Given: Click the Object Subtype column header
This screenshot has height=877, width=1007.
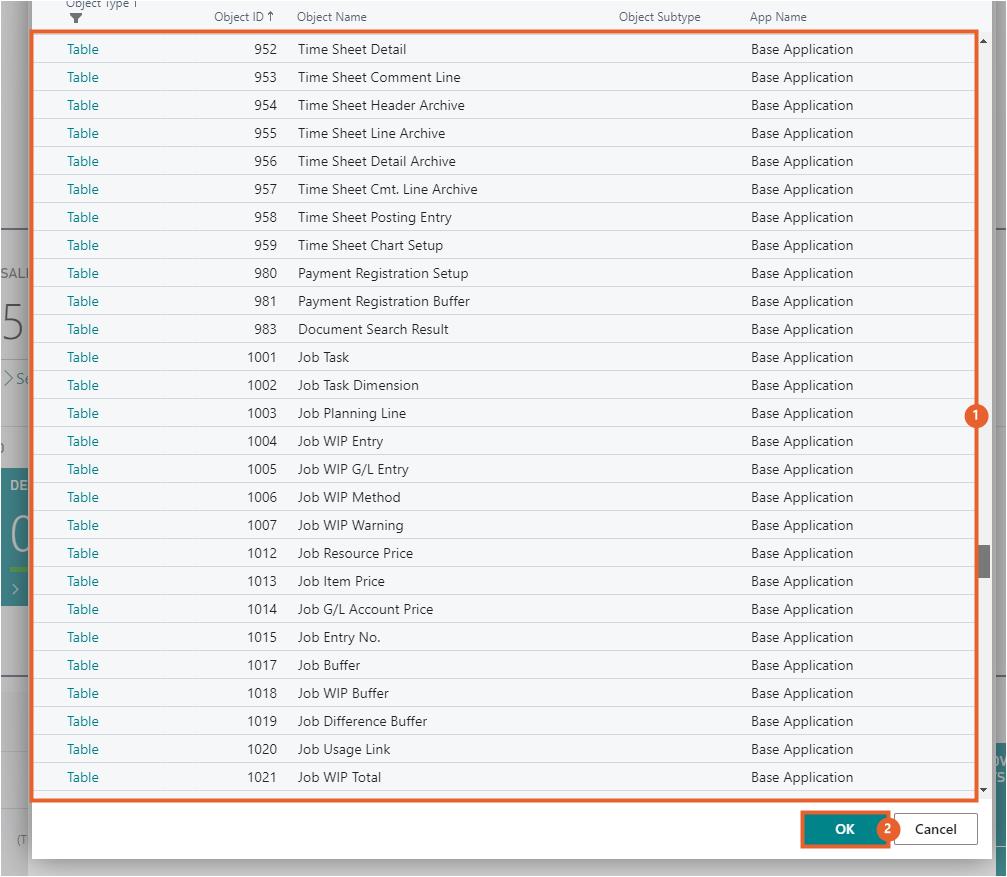Looking at the screenshot, I should (x=659, y=17).
